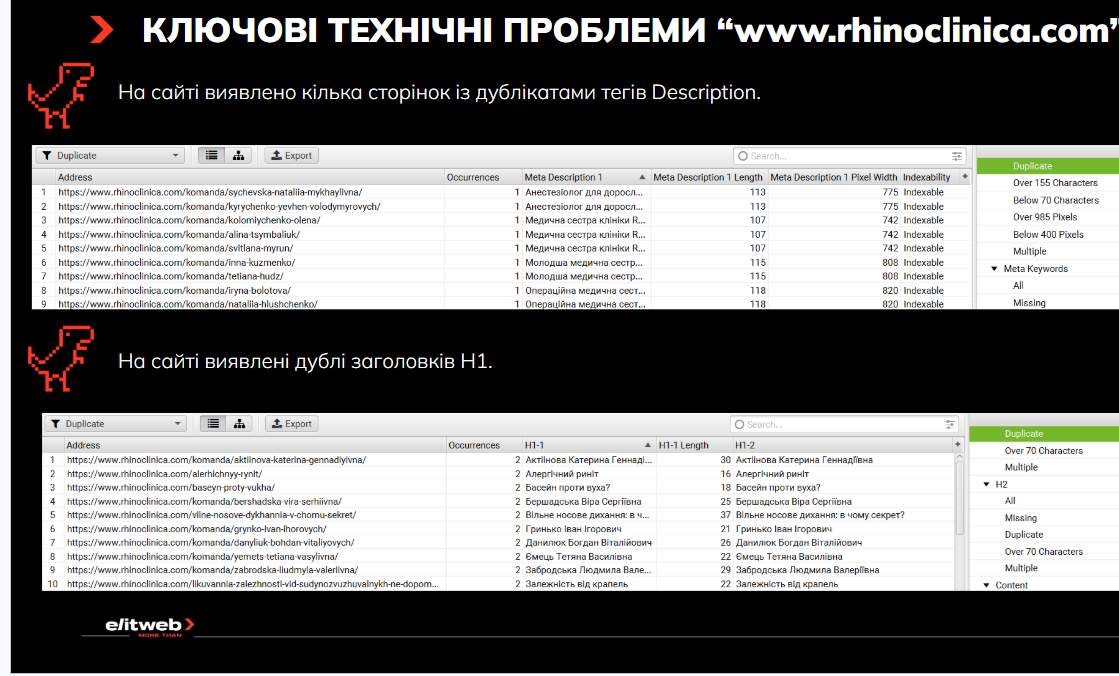
Task: Click yemets-tetiana-vasylivna URL row
Action: pos(203,557)
